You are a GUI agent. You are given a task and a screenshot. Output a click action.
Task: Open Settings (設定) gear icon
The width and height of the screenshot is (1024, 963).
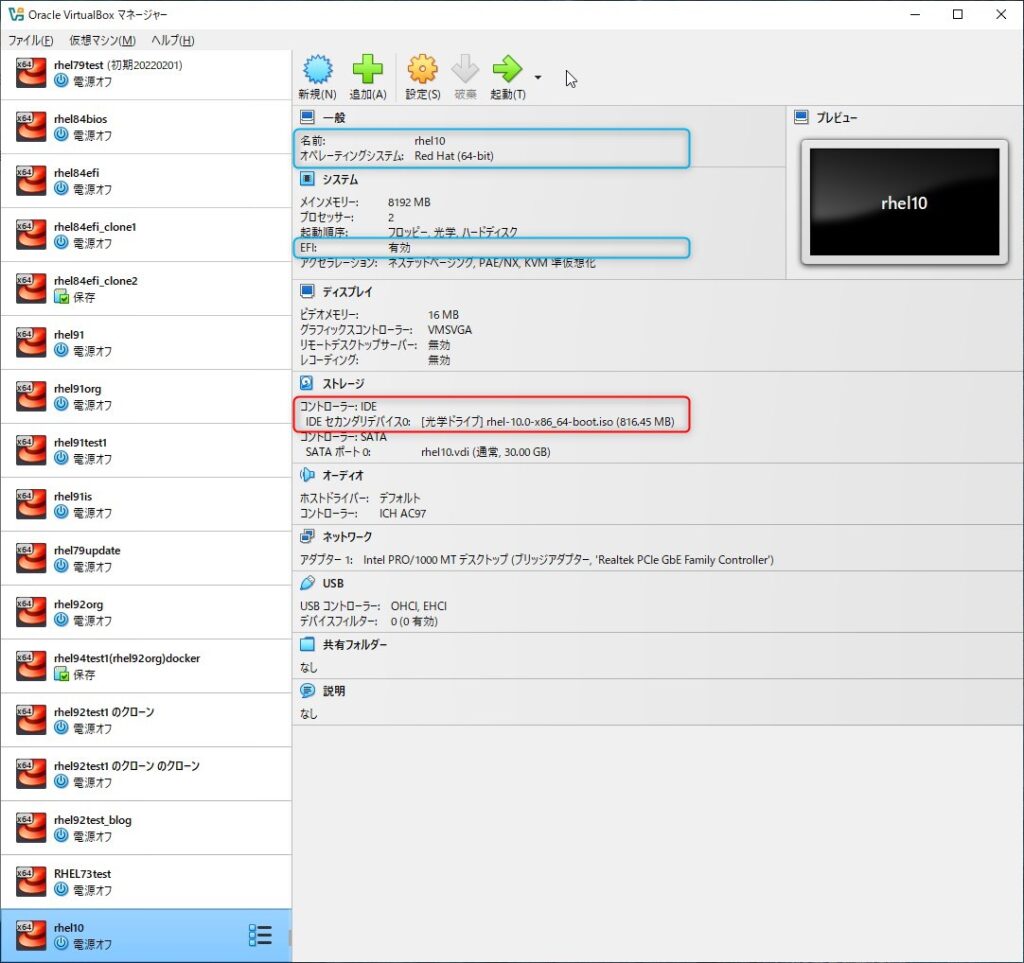(x=422, y=71)
